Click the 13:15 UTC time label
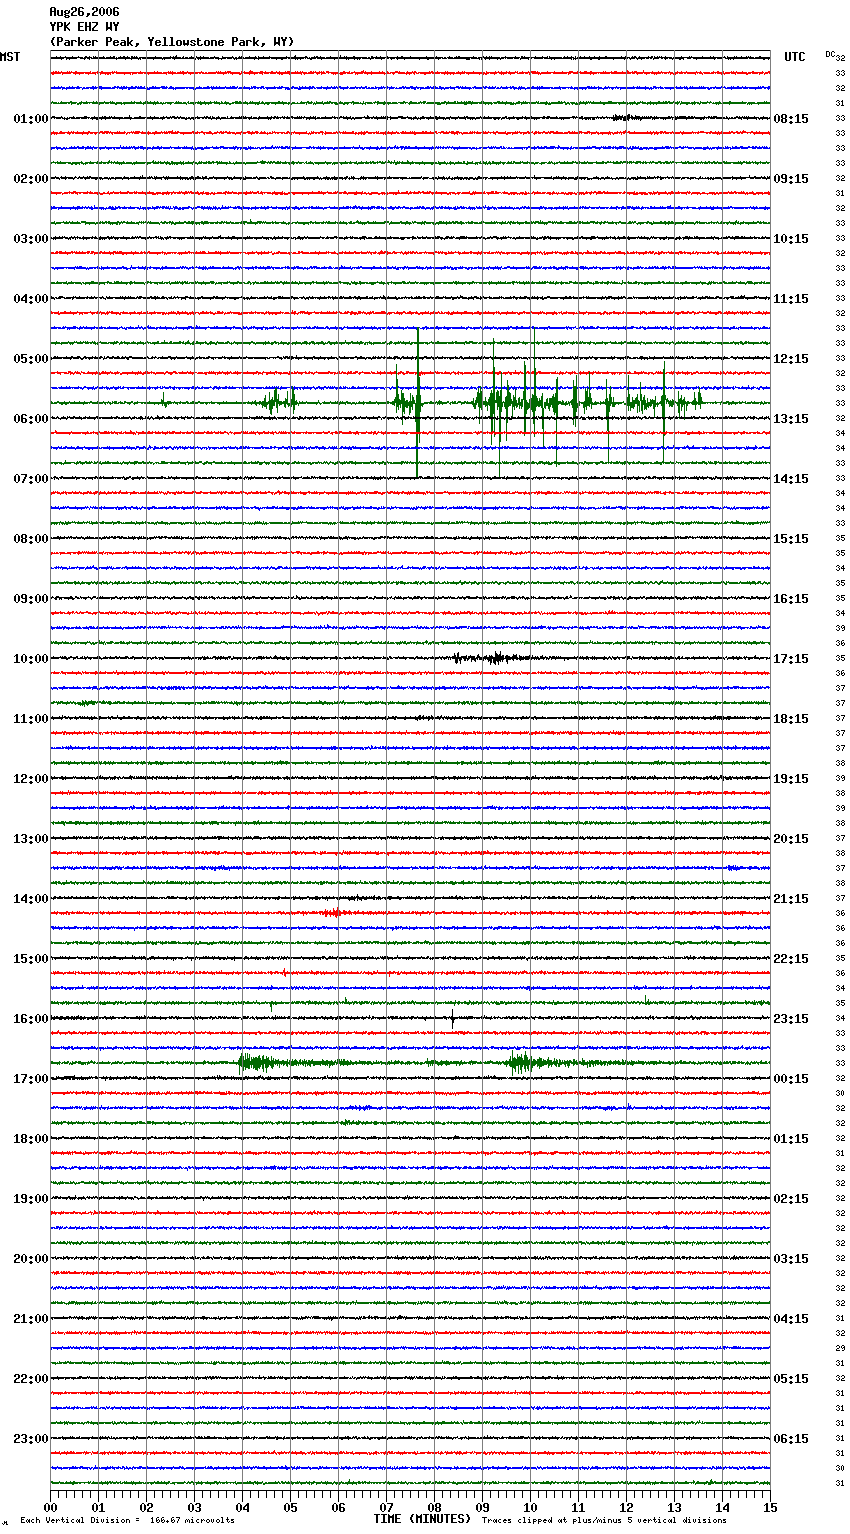Image resolution: width=850 pixels, height=1534 pixels. [x=791, y=419]
